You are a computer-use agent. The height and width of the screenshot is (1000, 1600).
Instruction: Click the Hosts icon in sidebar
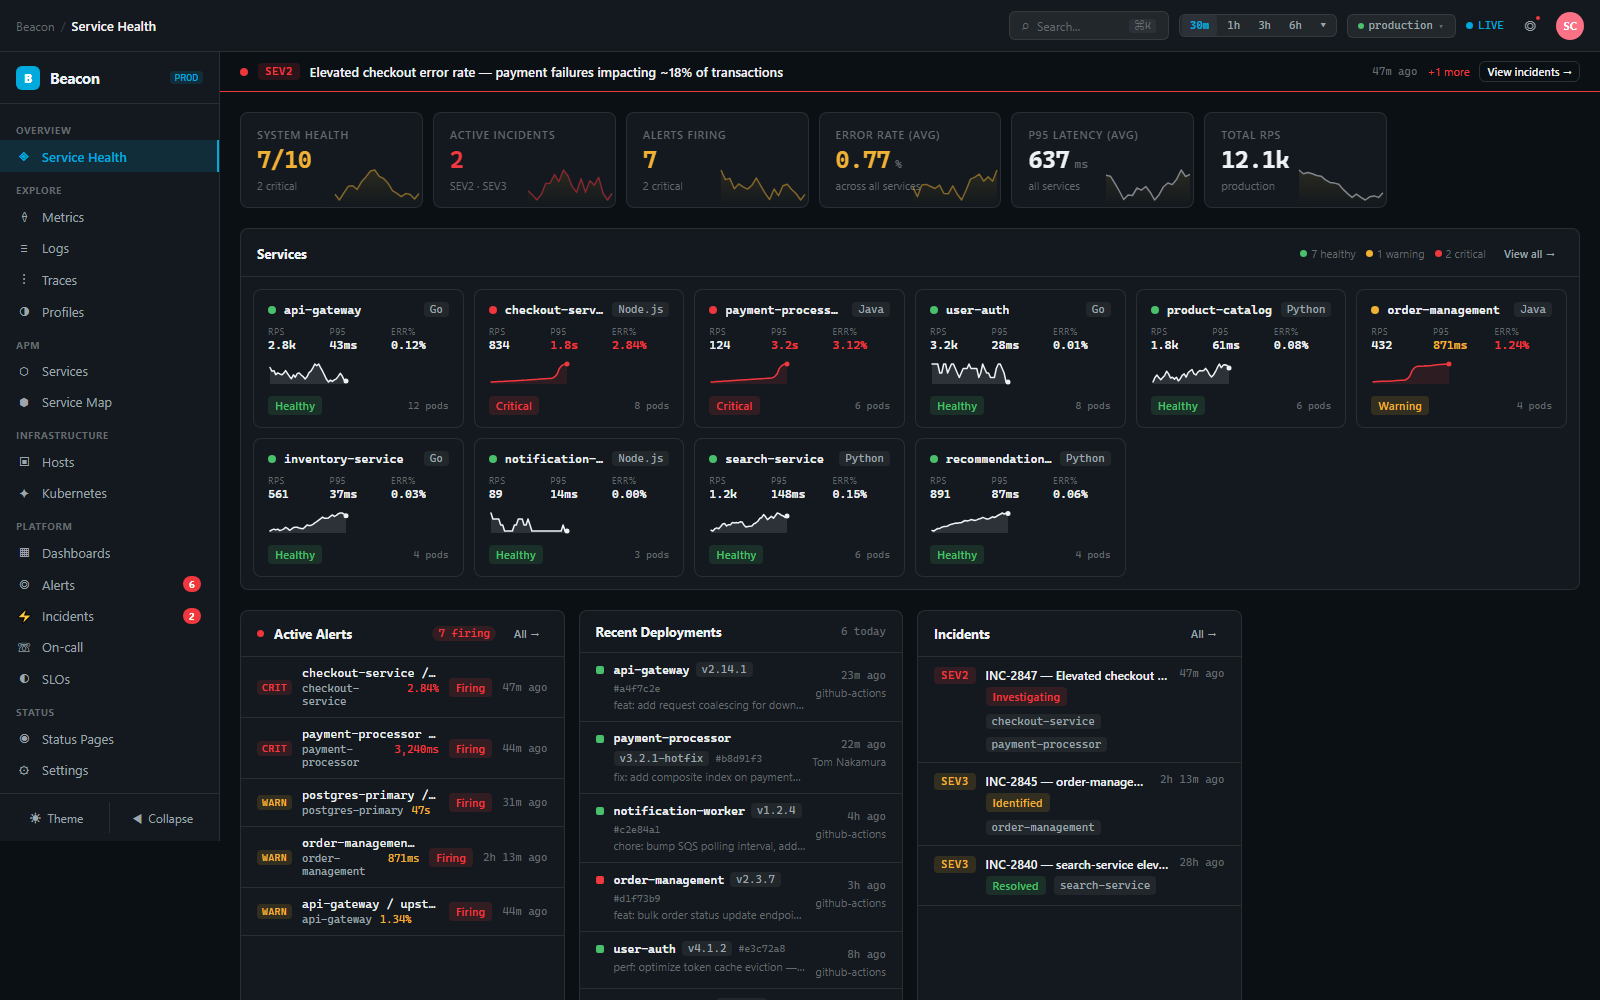pos(24,462)
